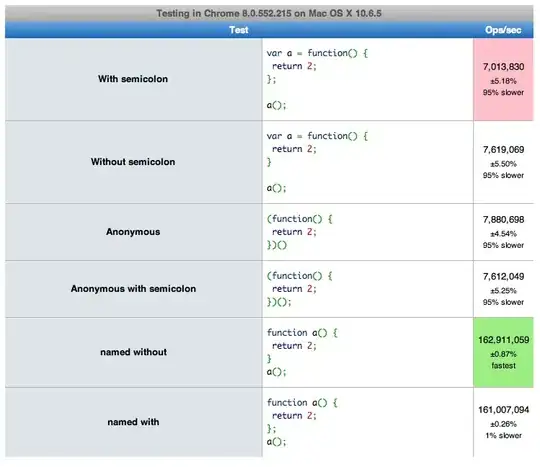Viewport: 540px width, 467px height.
Task: Click the Without semicolon code snippet
Action: (x=317, y=162)
